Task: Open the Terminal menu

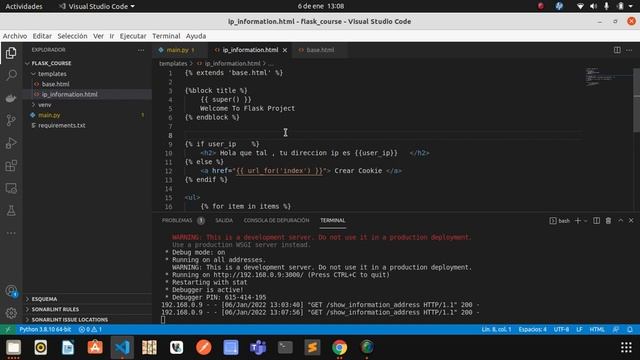Action: (x=166, y=36)
